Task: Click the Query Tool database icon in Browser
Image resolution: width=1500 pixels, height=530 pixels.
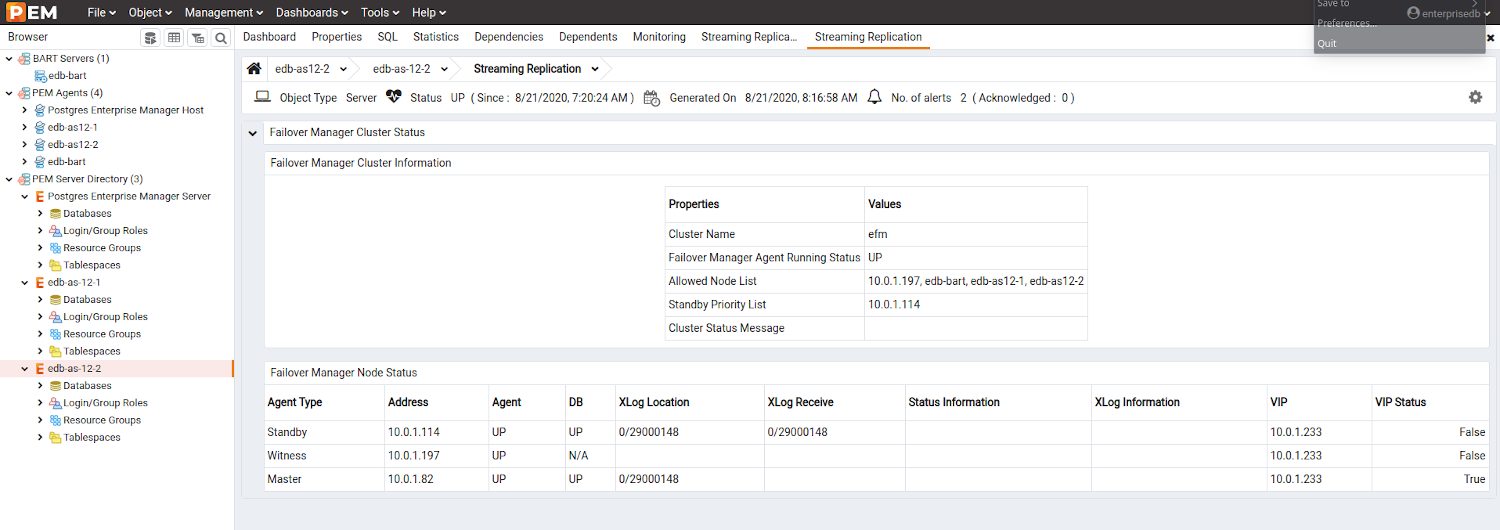Action: point(150,37)
